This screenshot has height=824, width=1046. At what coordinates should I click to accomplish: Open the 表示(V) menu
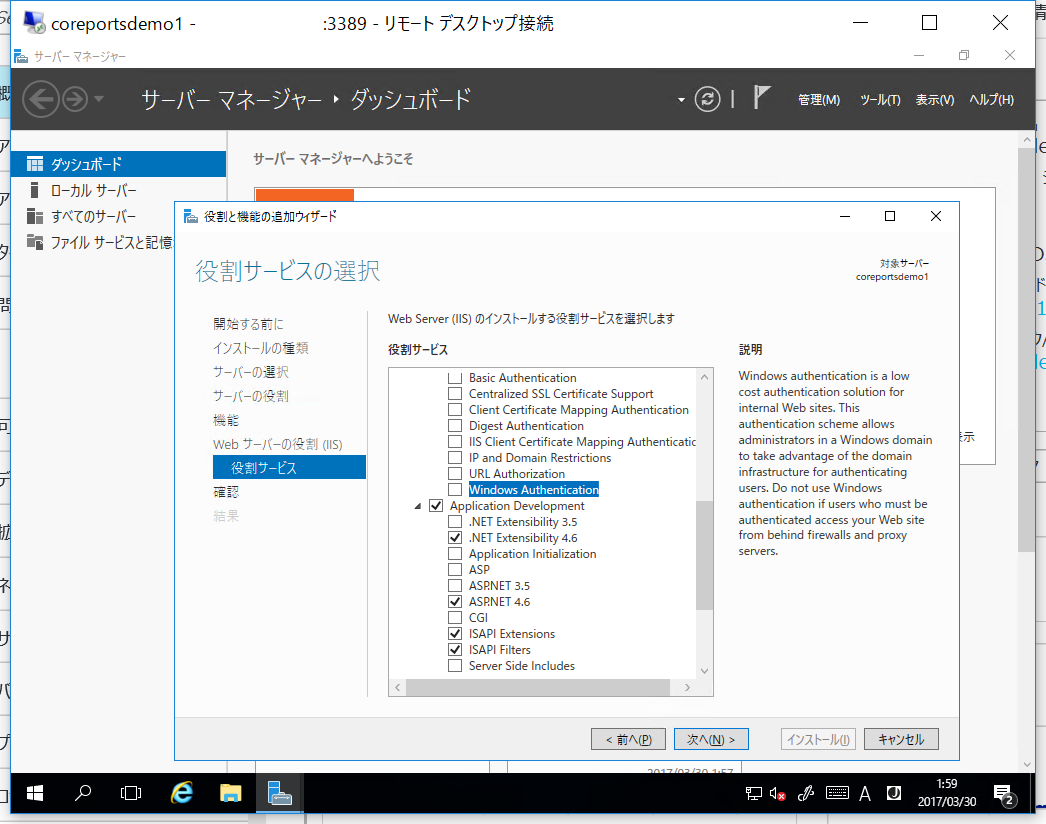point(935,99)
